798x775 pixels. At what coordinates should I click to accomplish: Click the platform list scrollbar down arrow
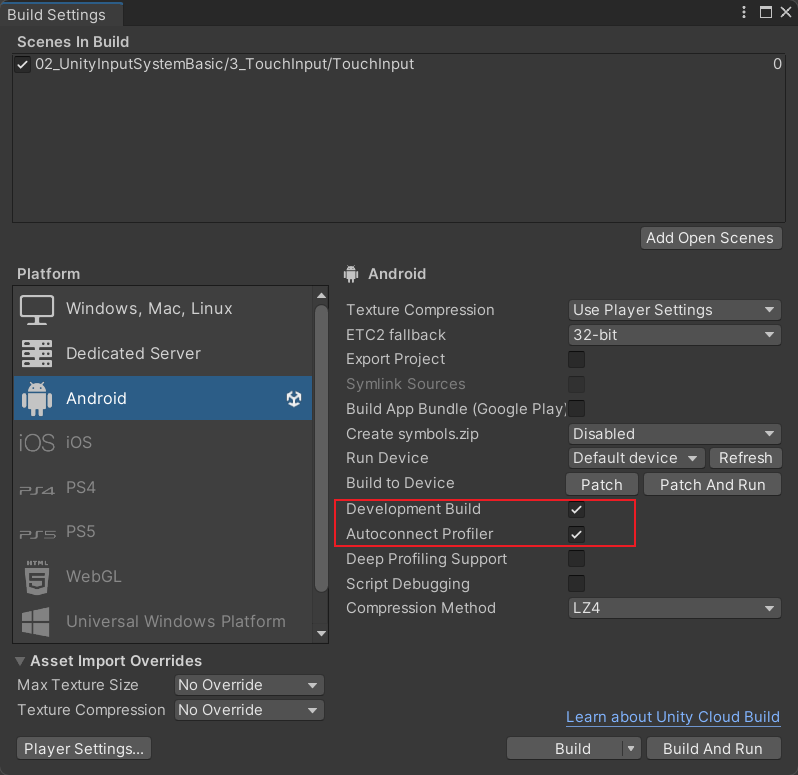(321, 633)
